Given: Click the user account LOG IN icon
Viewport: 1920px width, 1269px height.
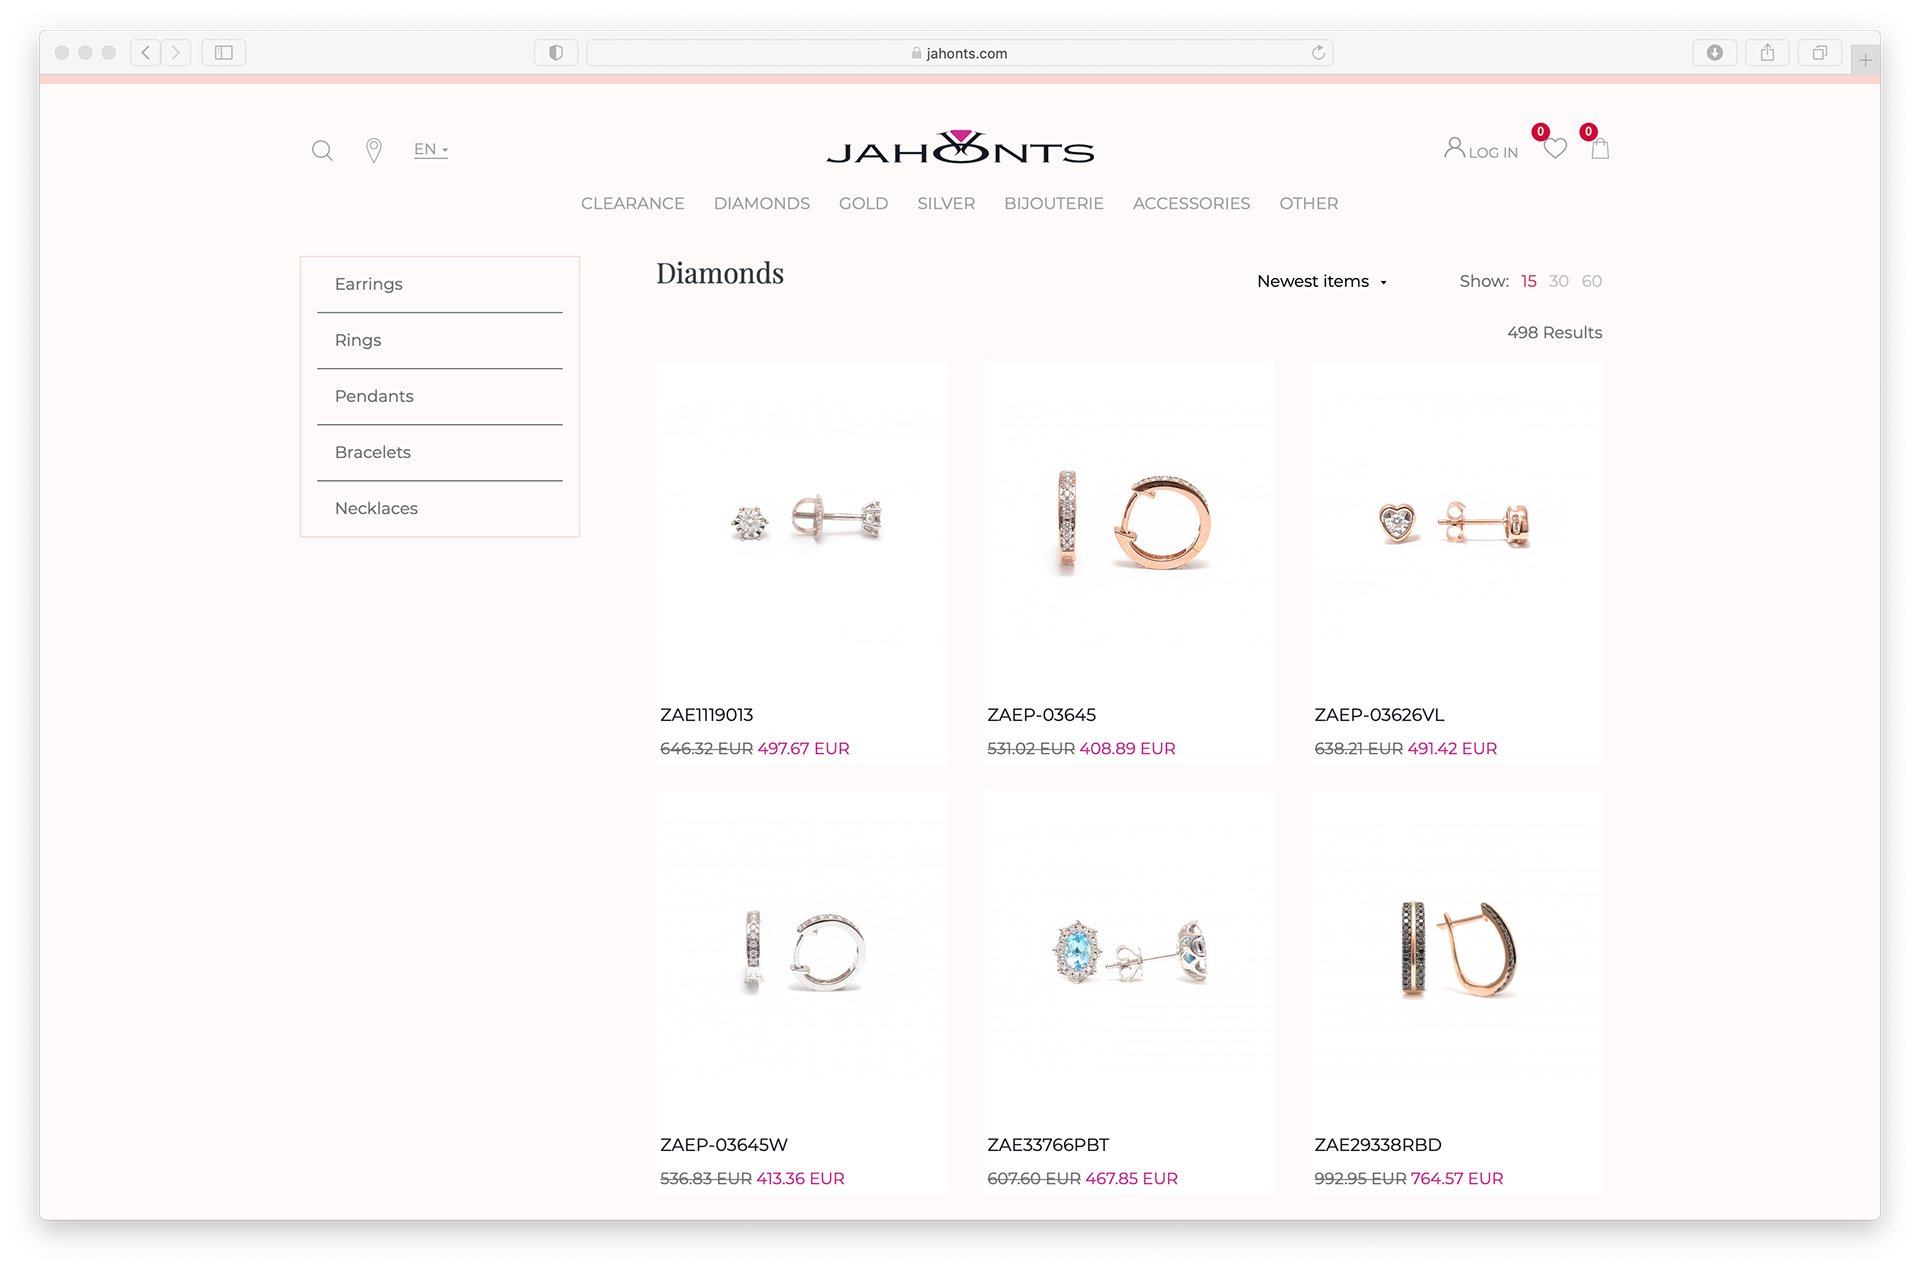Looking at the screenshot, I should click(1481, 149).
